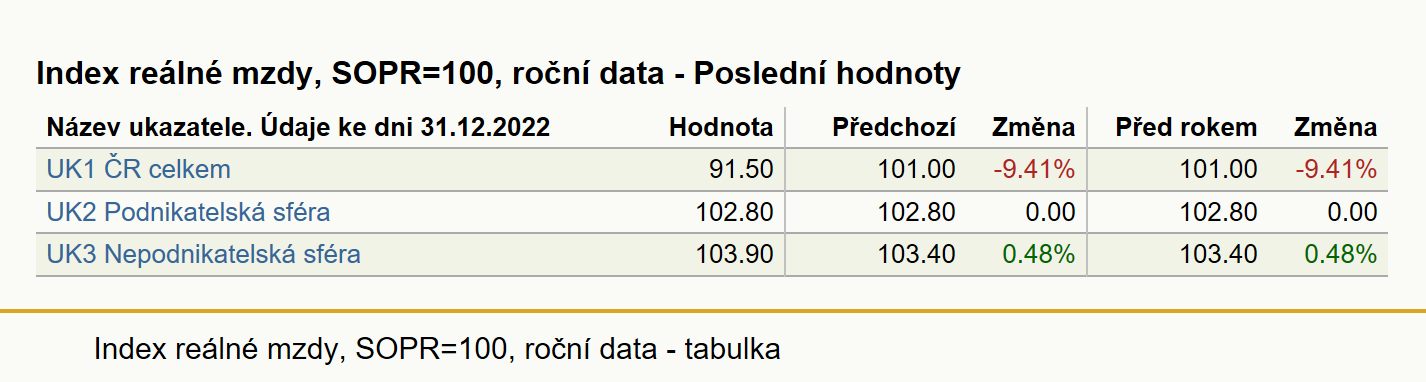Viewport: 1426px width, 382px height.
Task: Click the green 0.48% in last column
Action: tap(1341, 255)
